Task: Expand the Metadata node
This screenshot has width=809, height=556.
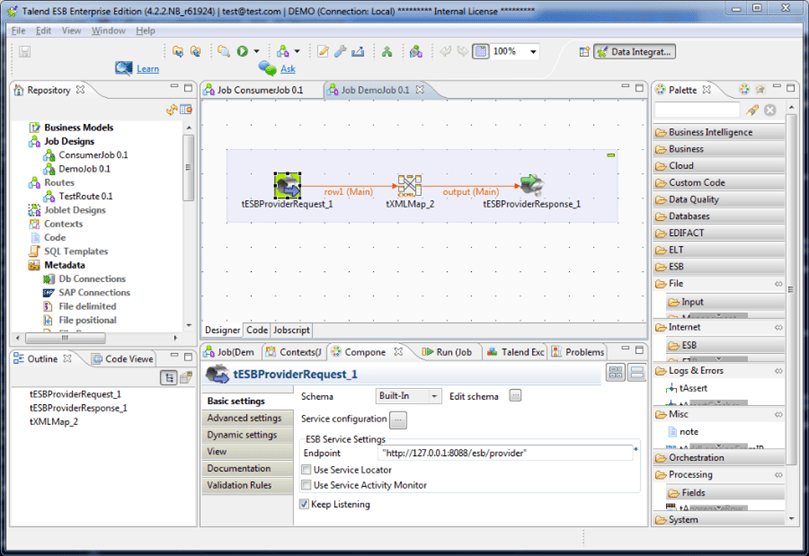Action: (x=64, y=265)
